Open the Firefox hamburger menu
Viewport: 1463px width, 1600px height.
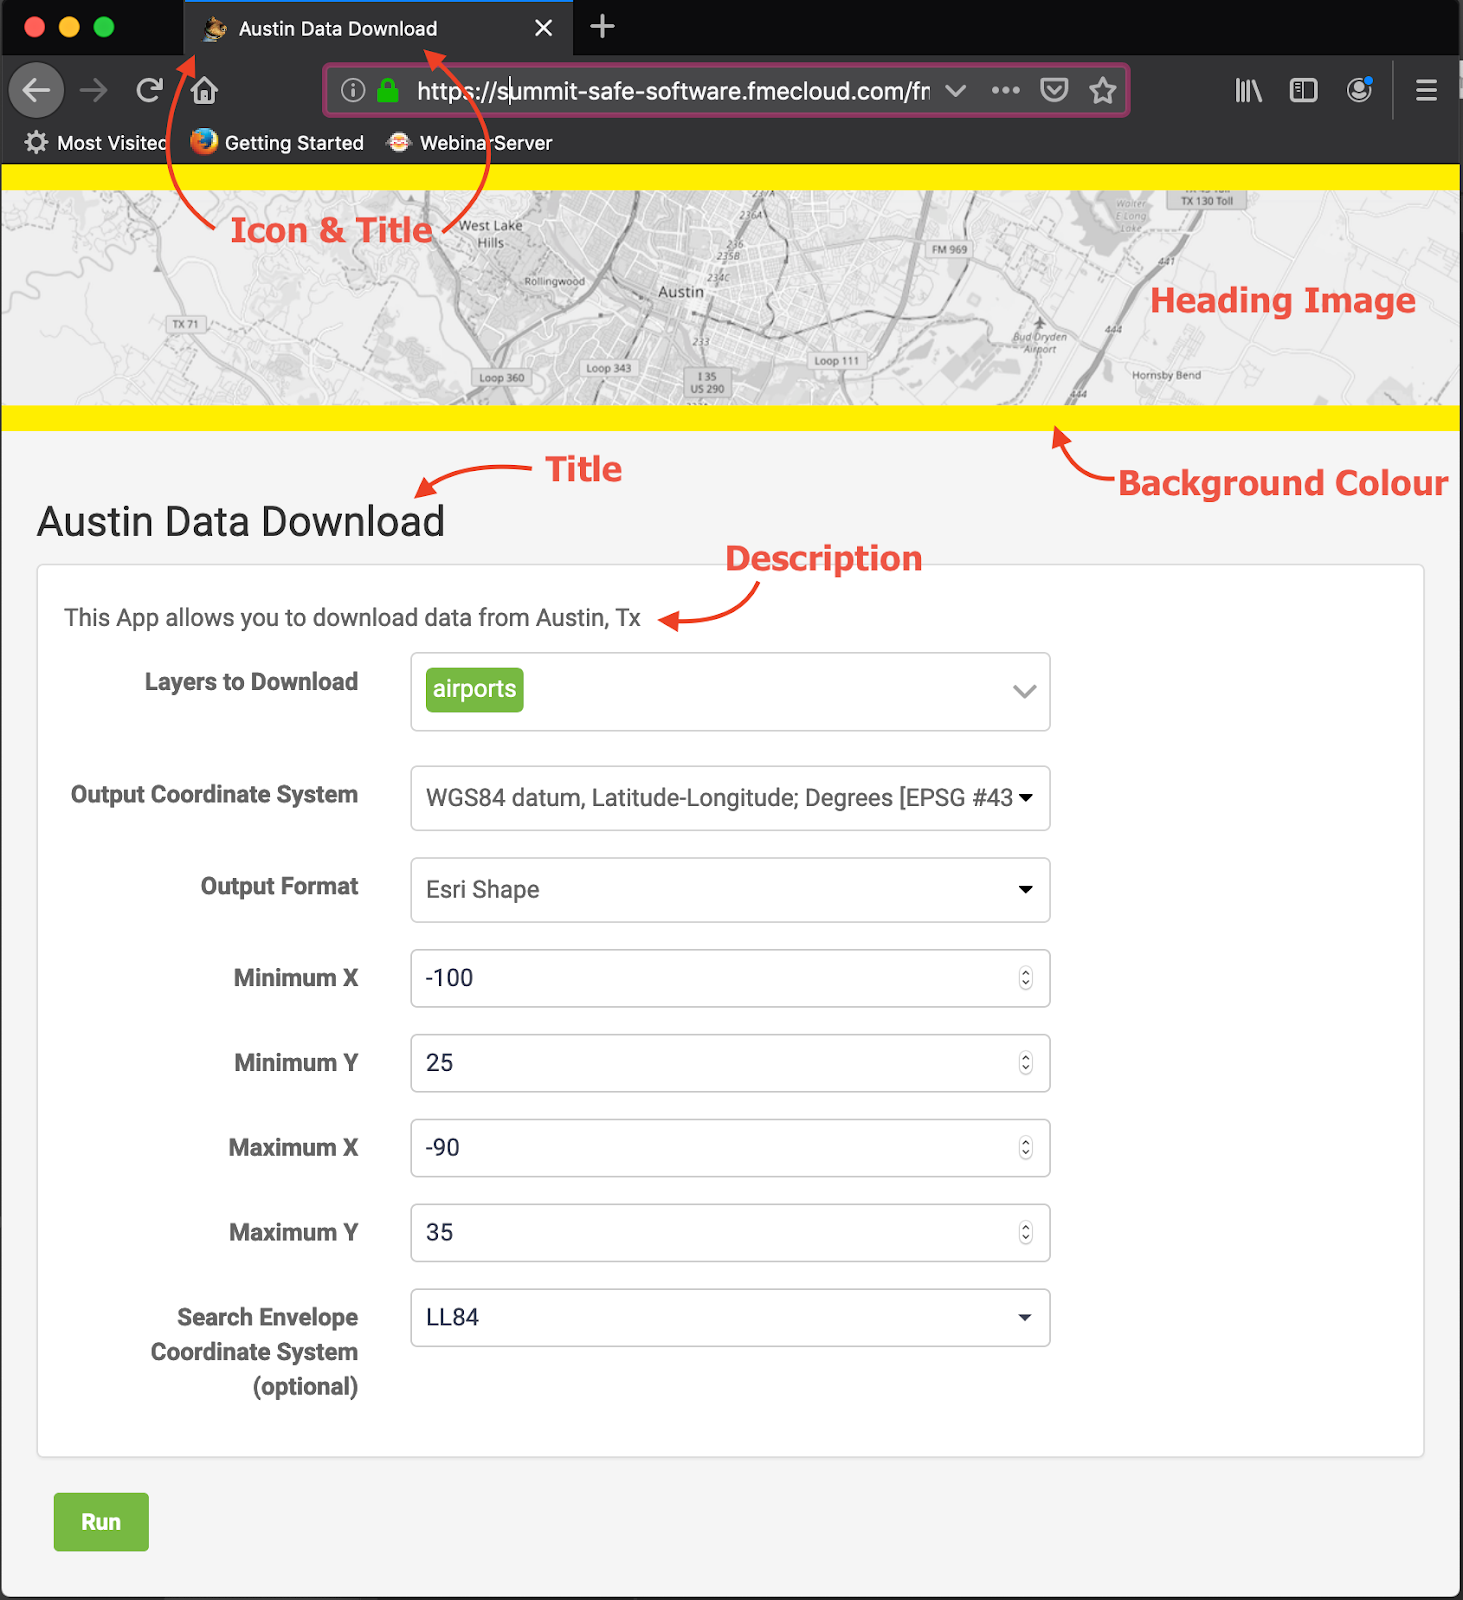coord(1426,91)
